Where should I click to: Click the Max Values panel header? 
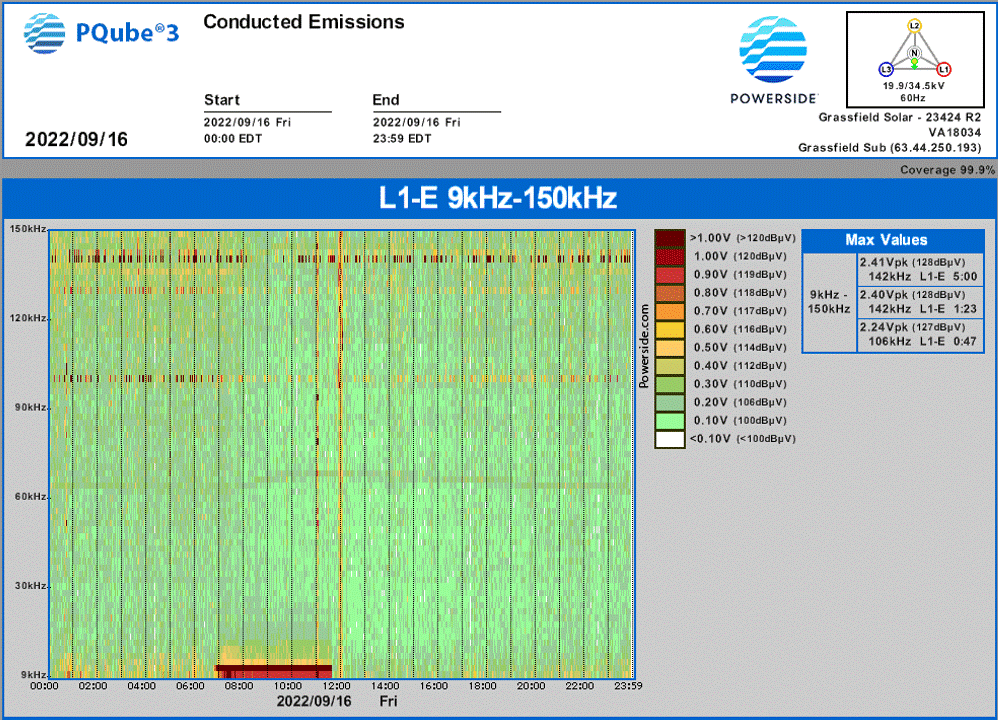coord(885,240)
